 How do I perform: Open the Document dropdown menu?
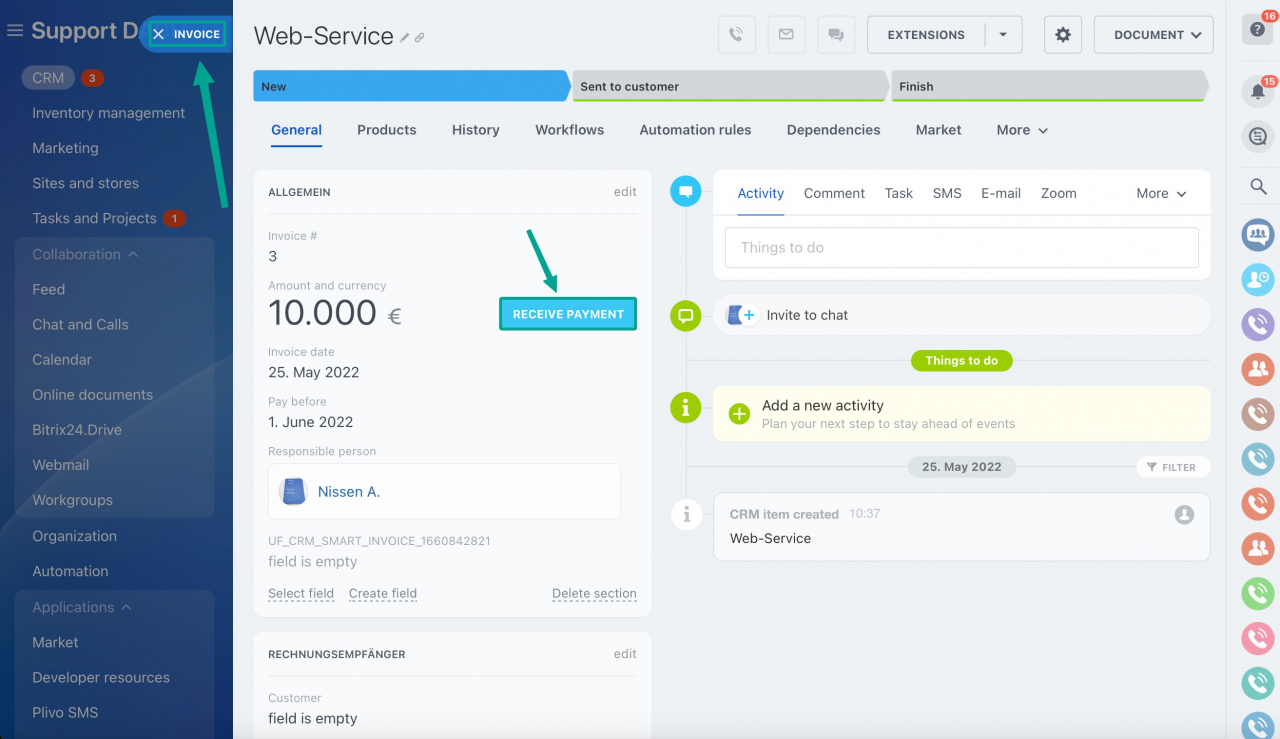pyautogui.click(x=1153, y=34)
